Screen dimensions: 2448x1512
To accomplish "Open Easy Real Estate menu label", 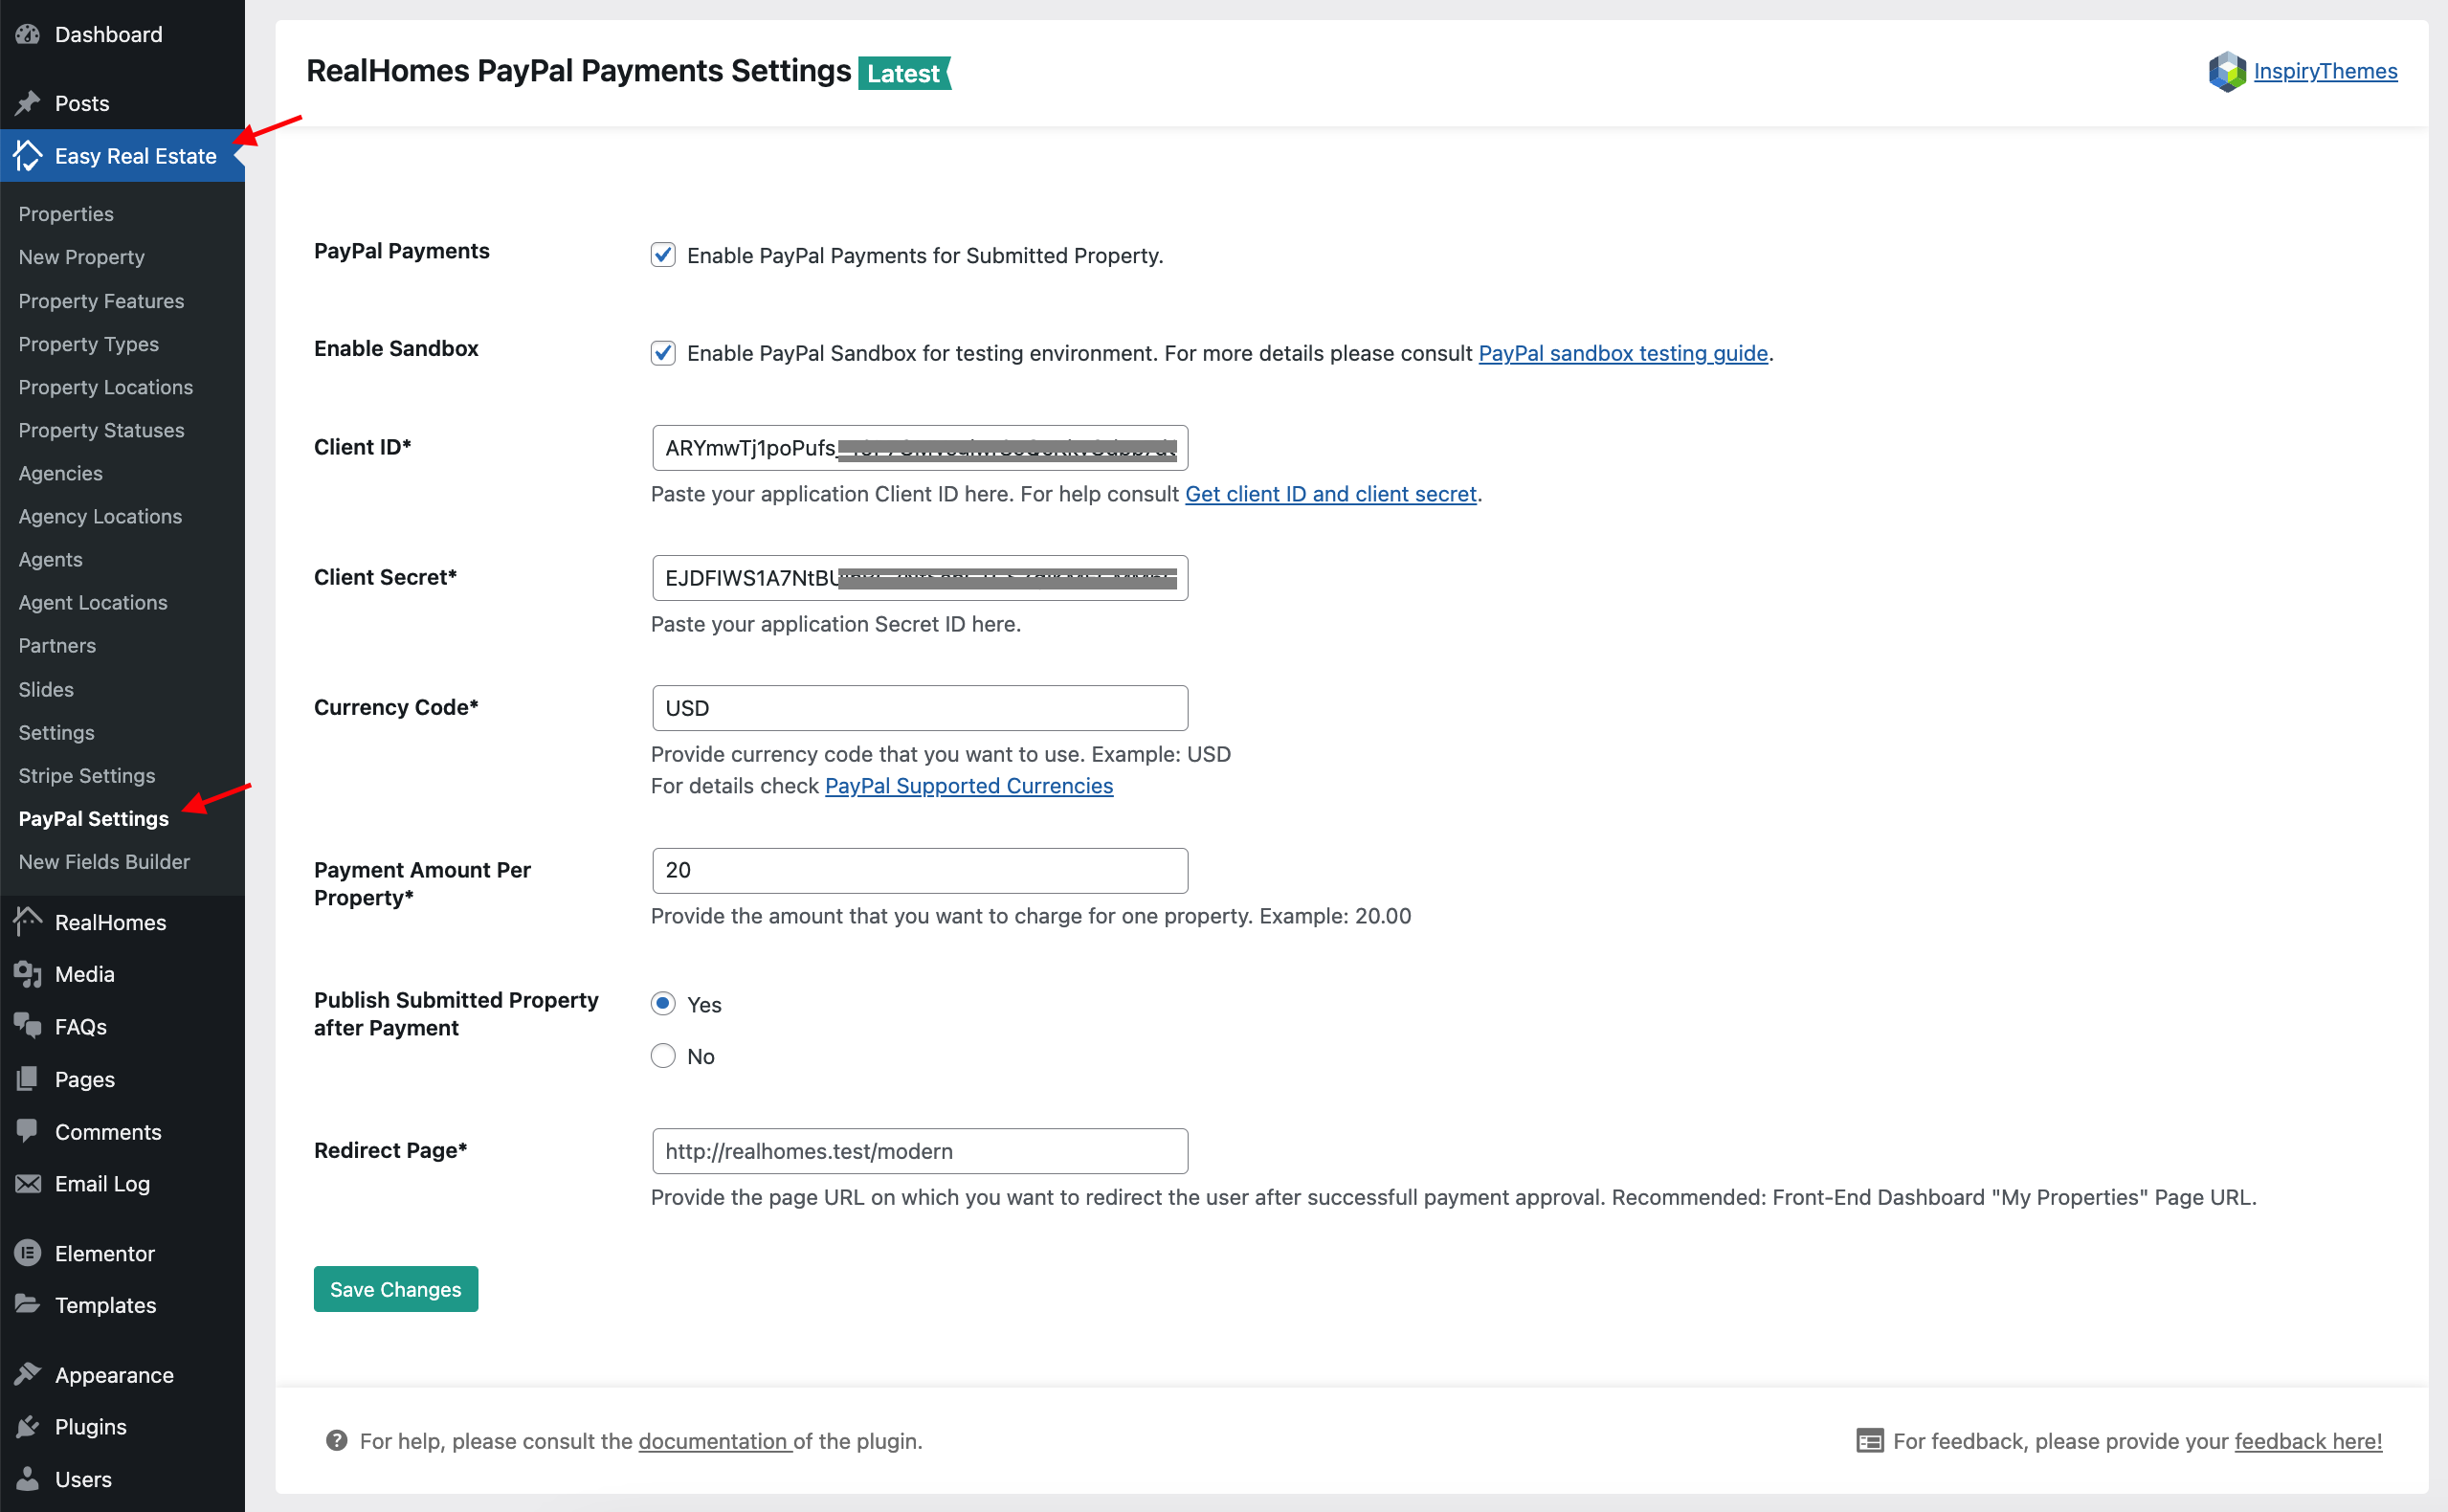I will (x=136, y=156).
